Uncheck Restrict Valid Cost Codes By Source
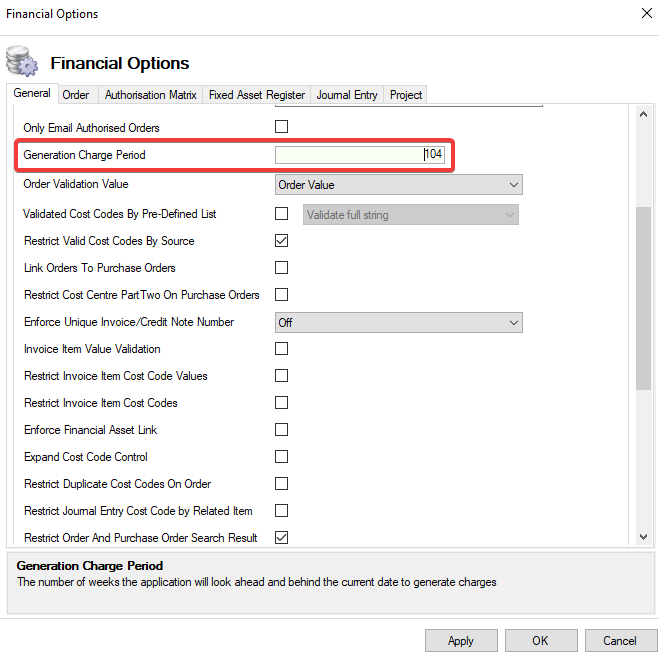This screenshot has width=659, height=657. 281,241
